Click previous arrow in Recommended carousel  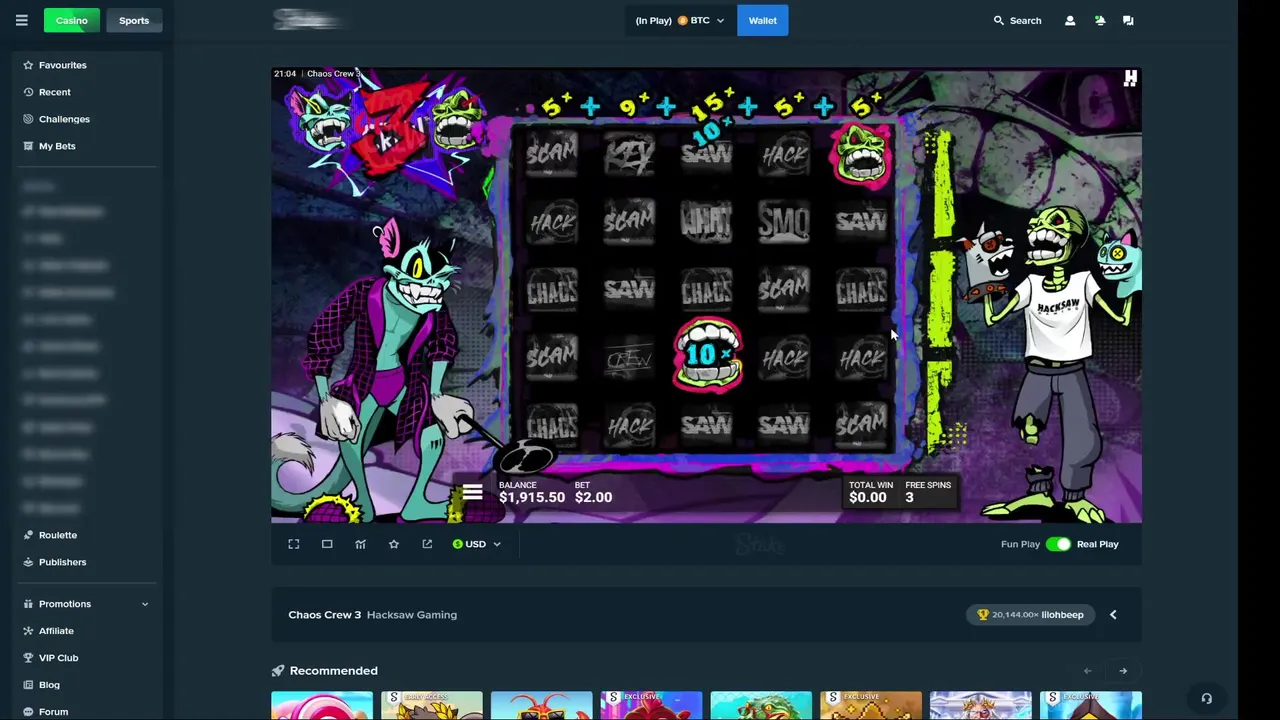(x=1087, y=671)
